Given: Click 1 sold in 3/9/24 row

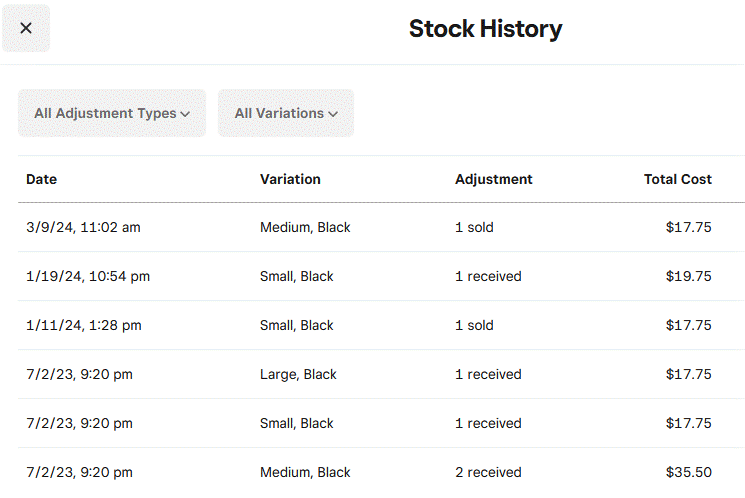Looking at the screenshot, I should click(474, 227).
